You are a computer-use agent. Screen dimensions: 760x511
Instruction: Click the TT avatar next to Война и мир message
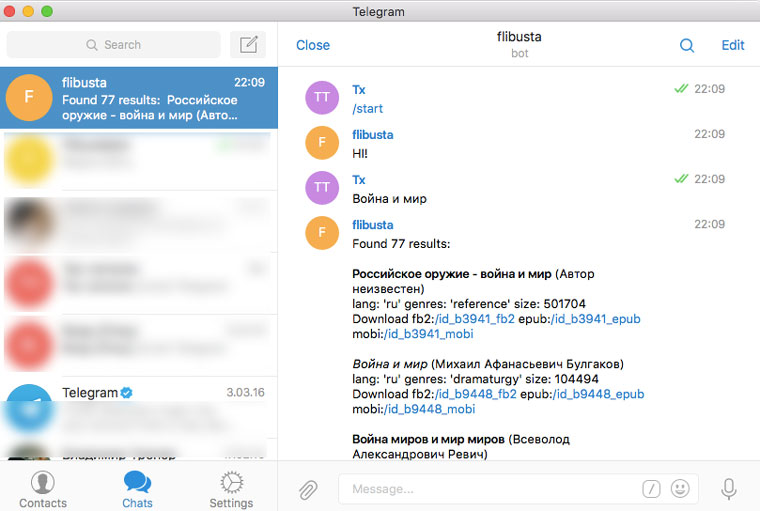pyautogui.click(x=322, y=188)
